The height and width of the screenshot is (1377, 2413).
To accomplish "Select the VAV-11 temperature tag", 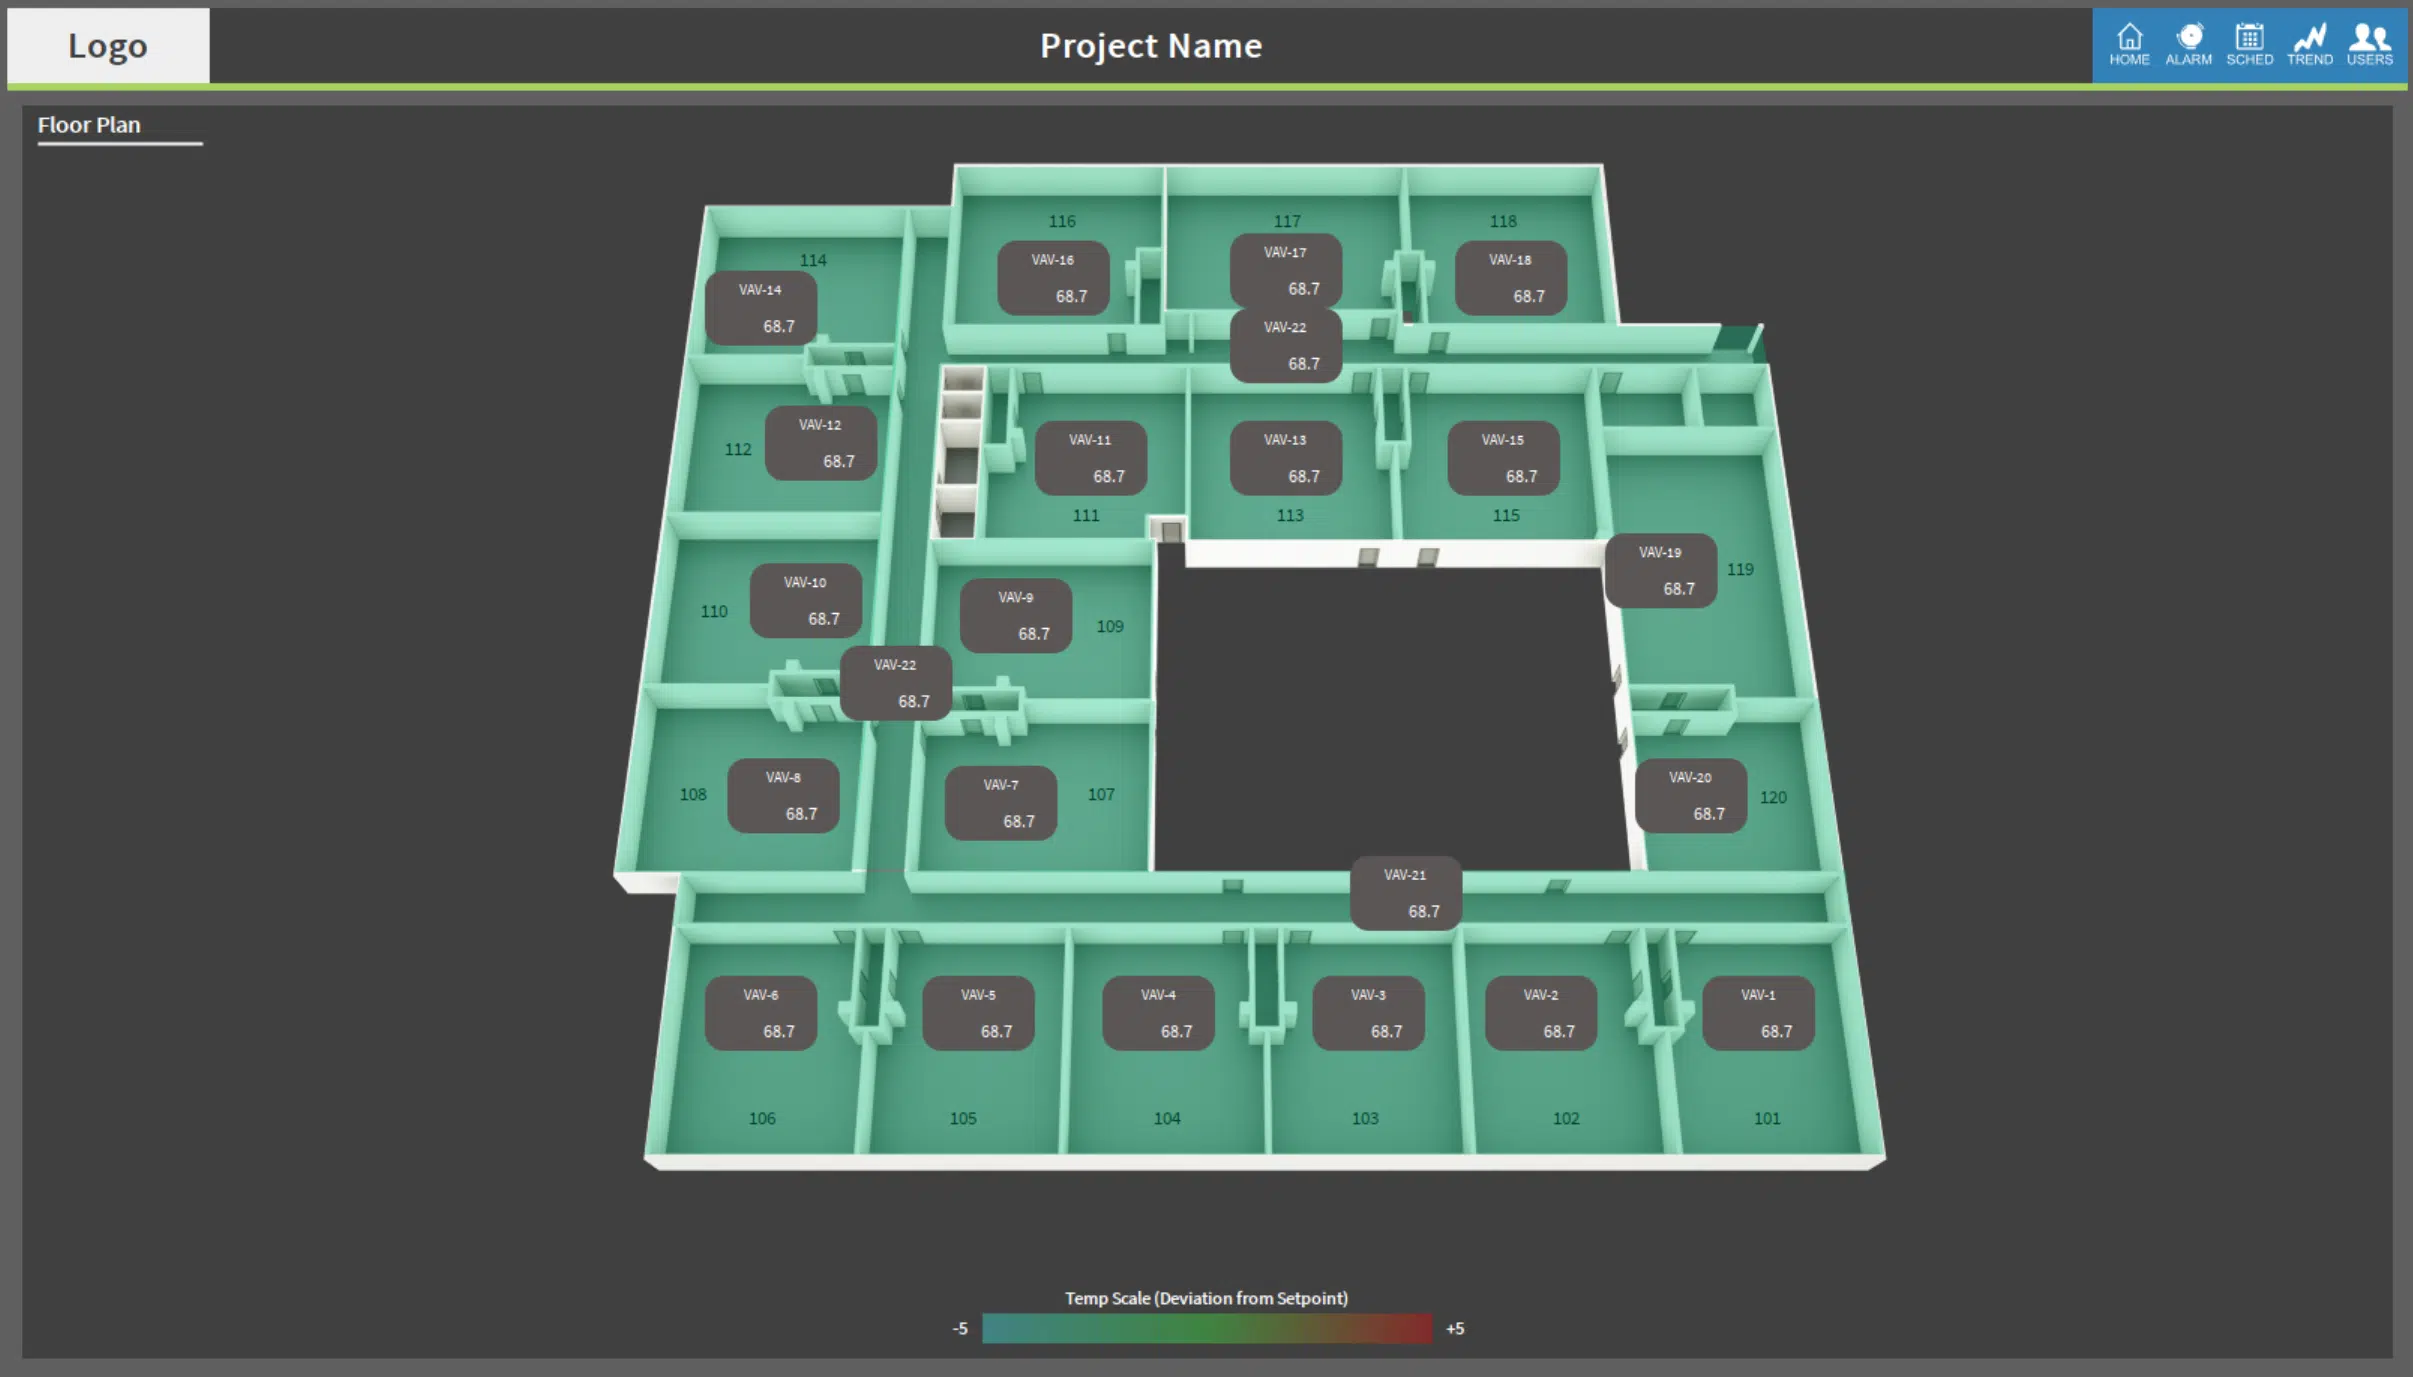I will (x=1091, y=457).
